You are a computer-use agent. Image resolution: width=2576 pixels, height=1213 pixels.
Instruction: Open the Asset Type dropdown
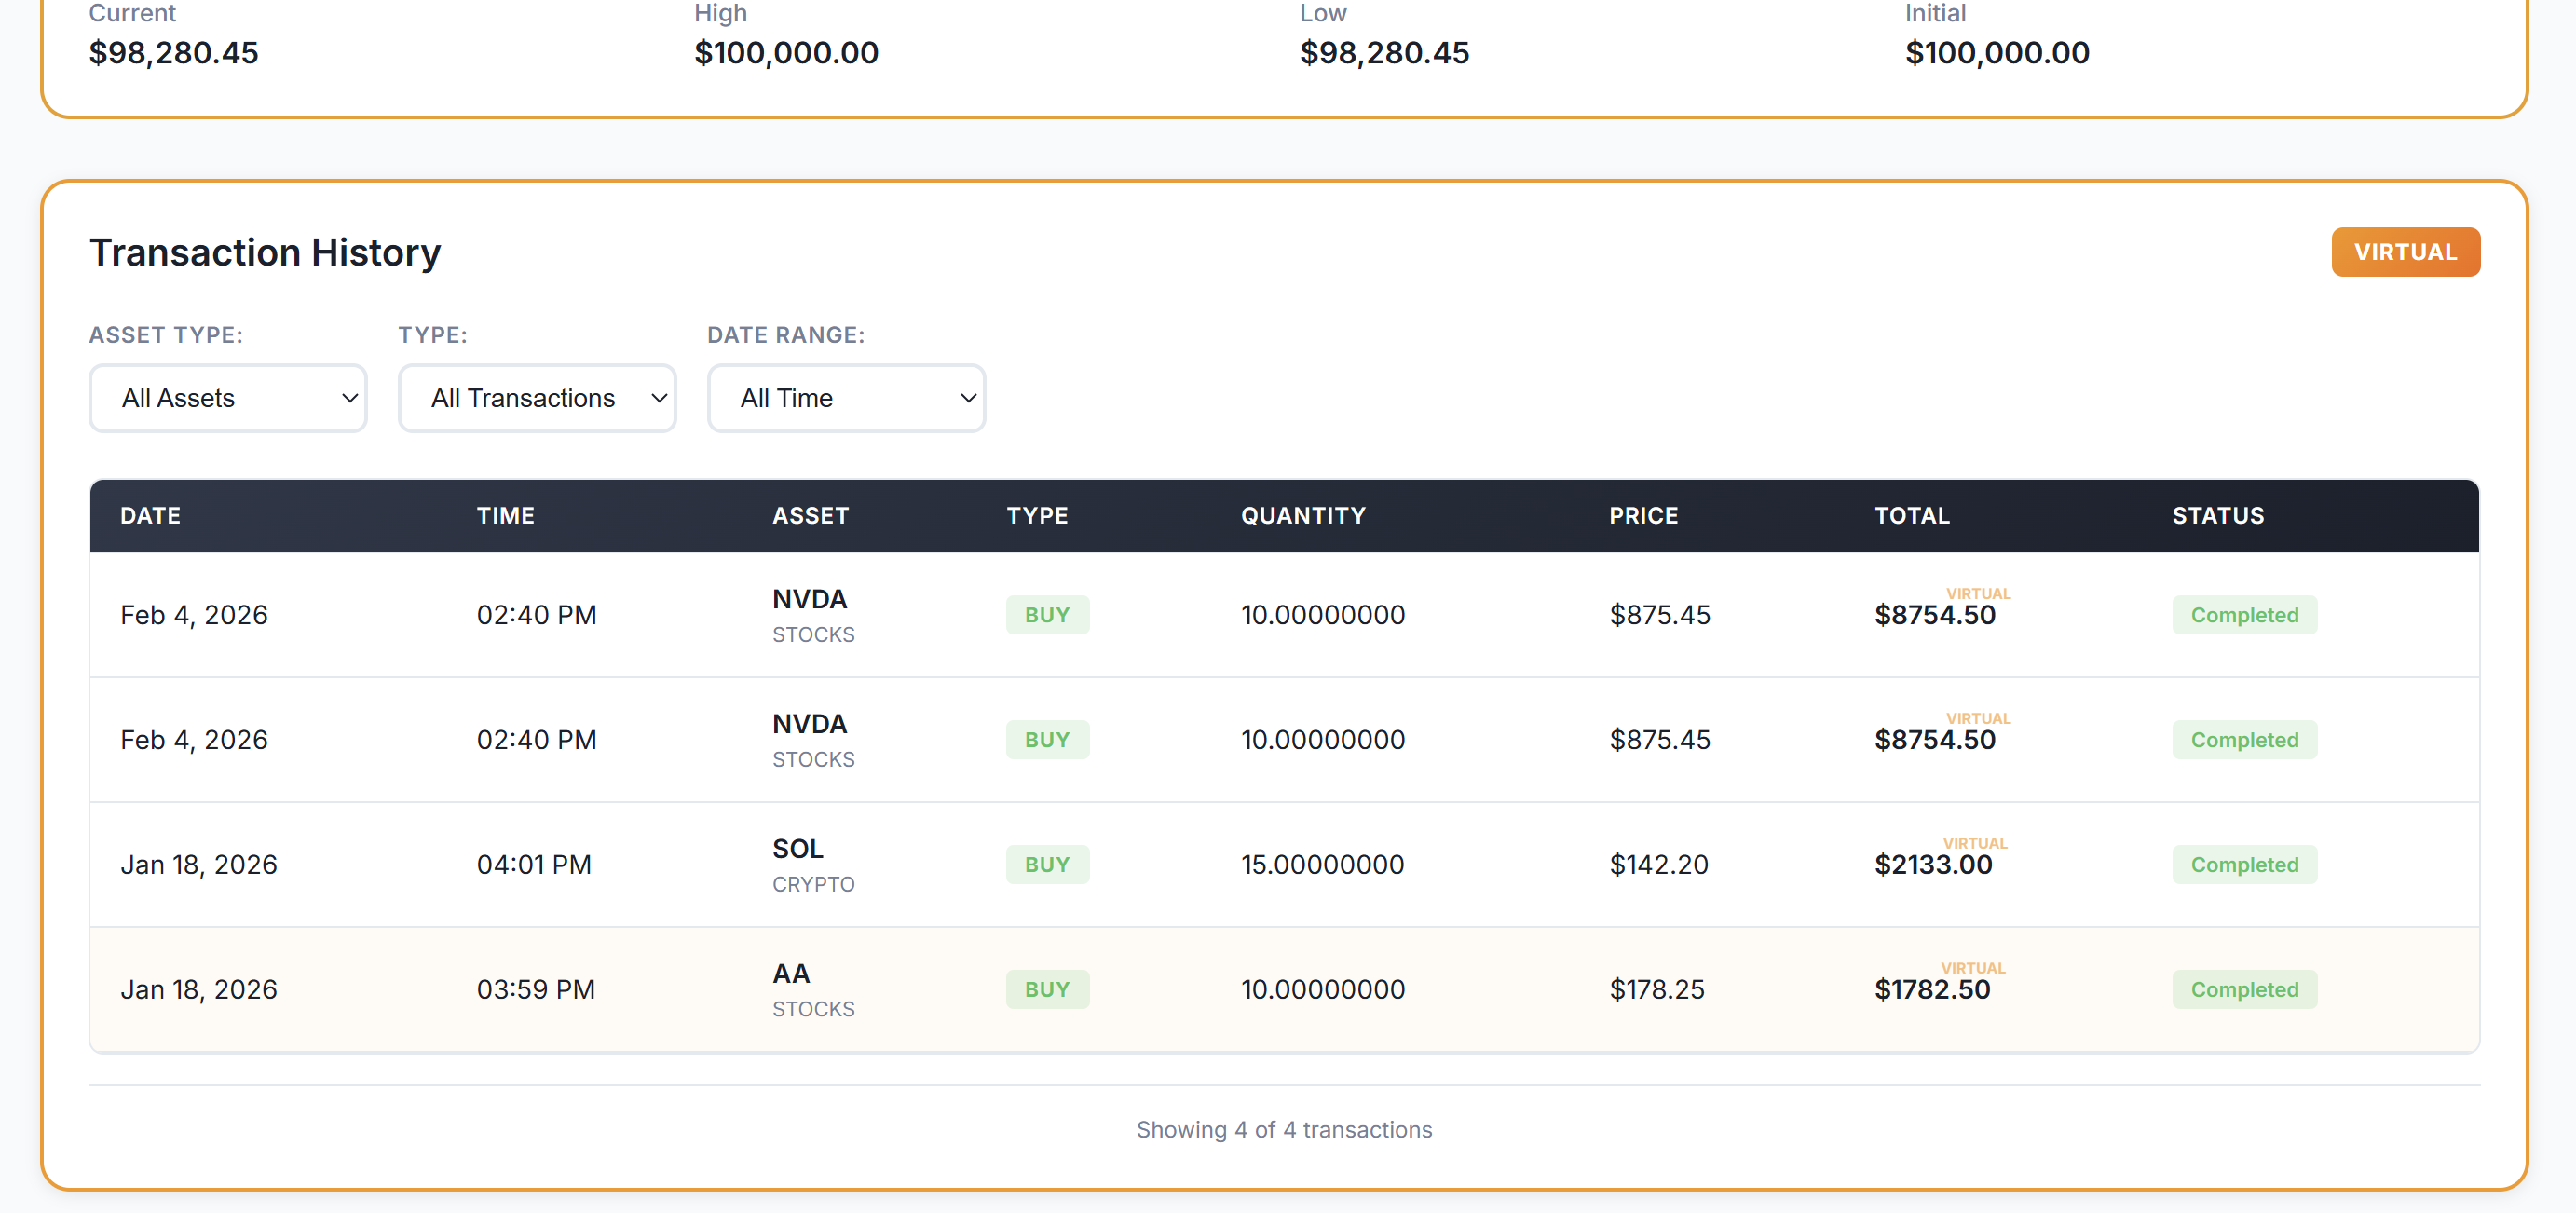pyautogui.click(x=228, y=398)
